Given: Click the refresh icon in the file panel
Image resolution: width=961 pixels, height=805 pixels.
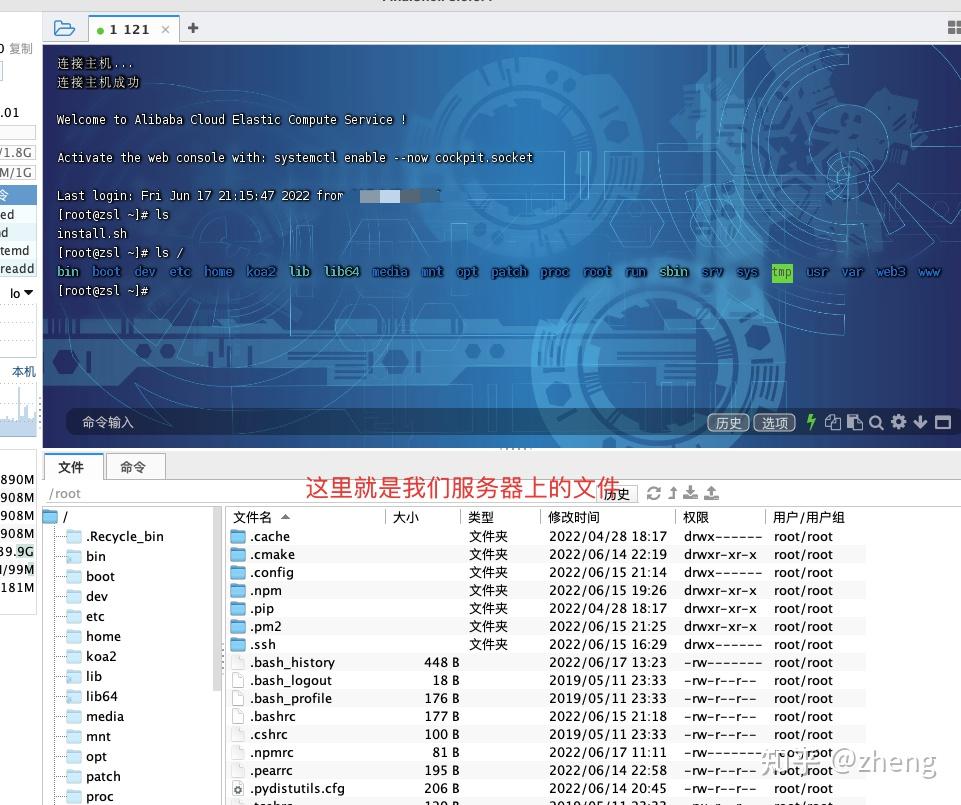Looking at the screenshot, I should (x=653, y=492).
